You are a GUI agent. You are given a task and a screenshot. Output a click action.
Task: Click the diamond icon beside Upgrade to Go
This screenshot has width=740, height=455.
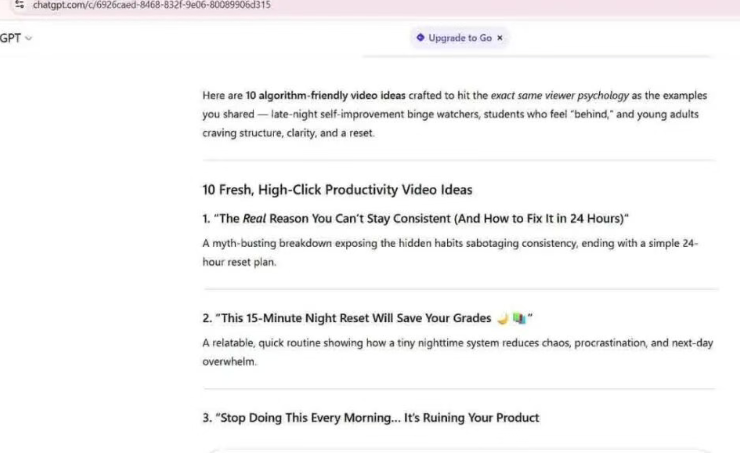pos(420,38)
